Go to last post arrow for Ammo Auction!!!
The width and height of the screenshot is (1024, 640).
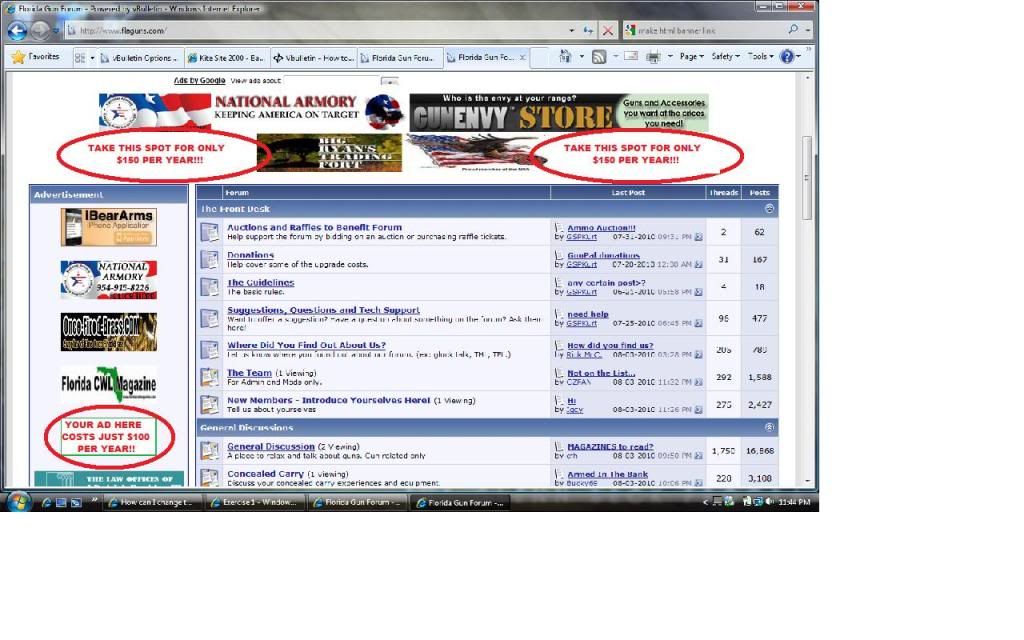coord(698,237)
